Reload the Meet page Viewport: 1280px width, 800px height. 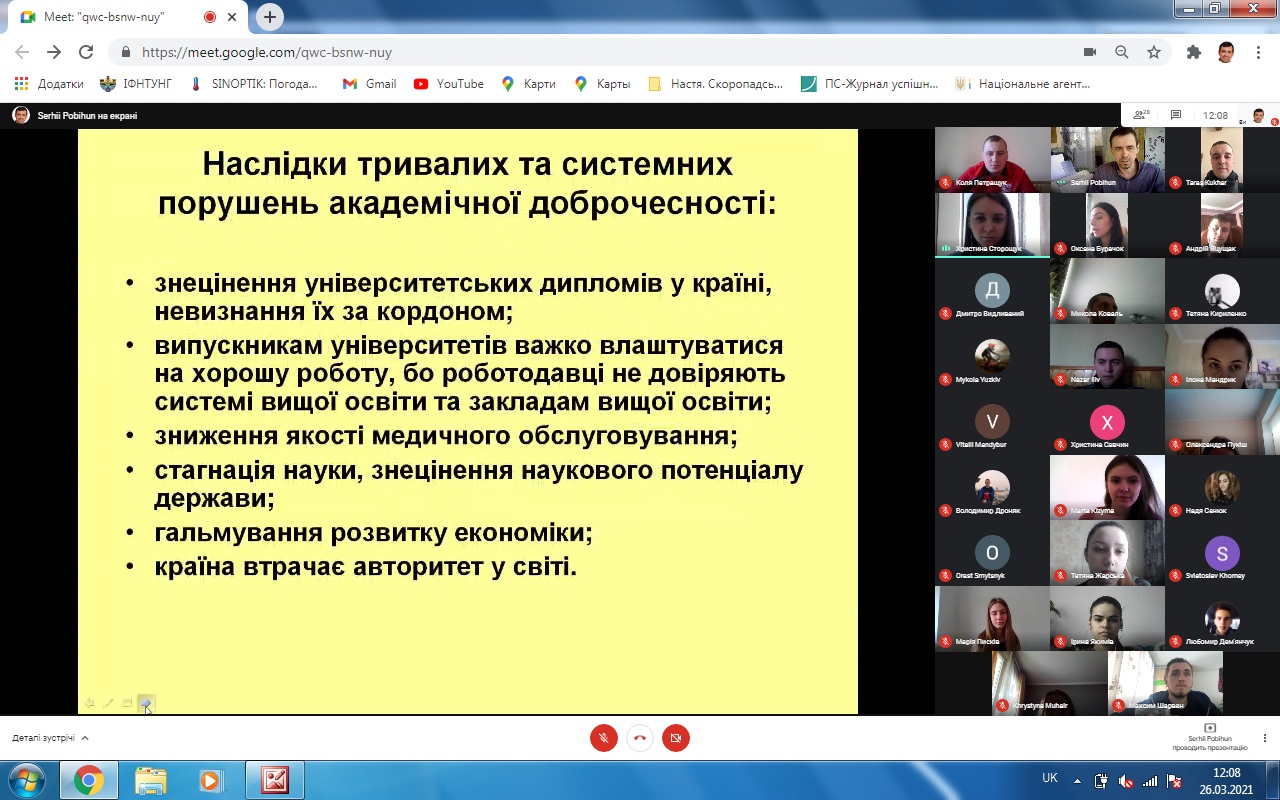[x=86, y=52]
